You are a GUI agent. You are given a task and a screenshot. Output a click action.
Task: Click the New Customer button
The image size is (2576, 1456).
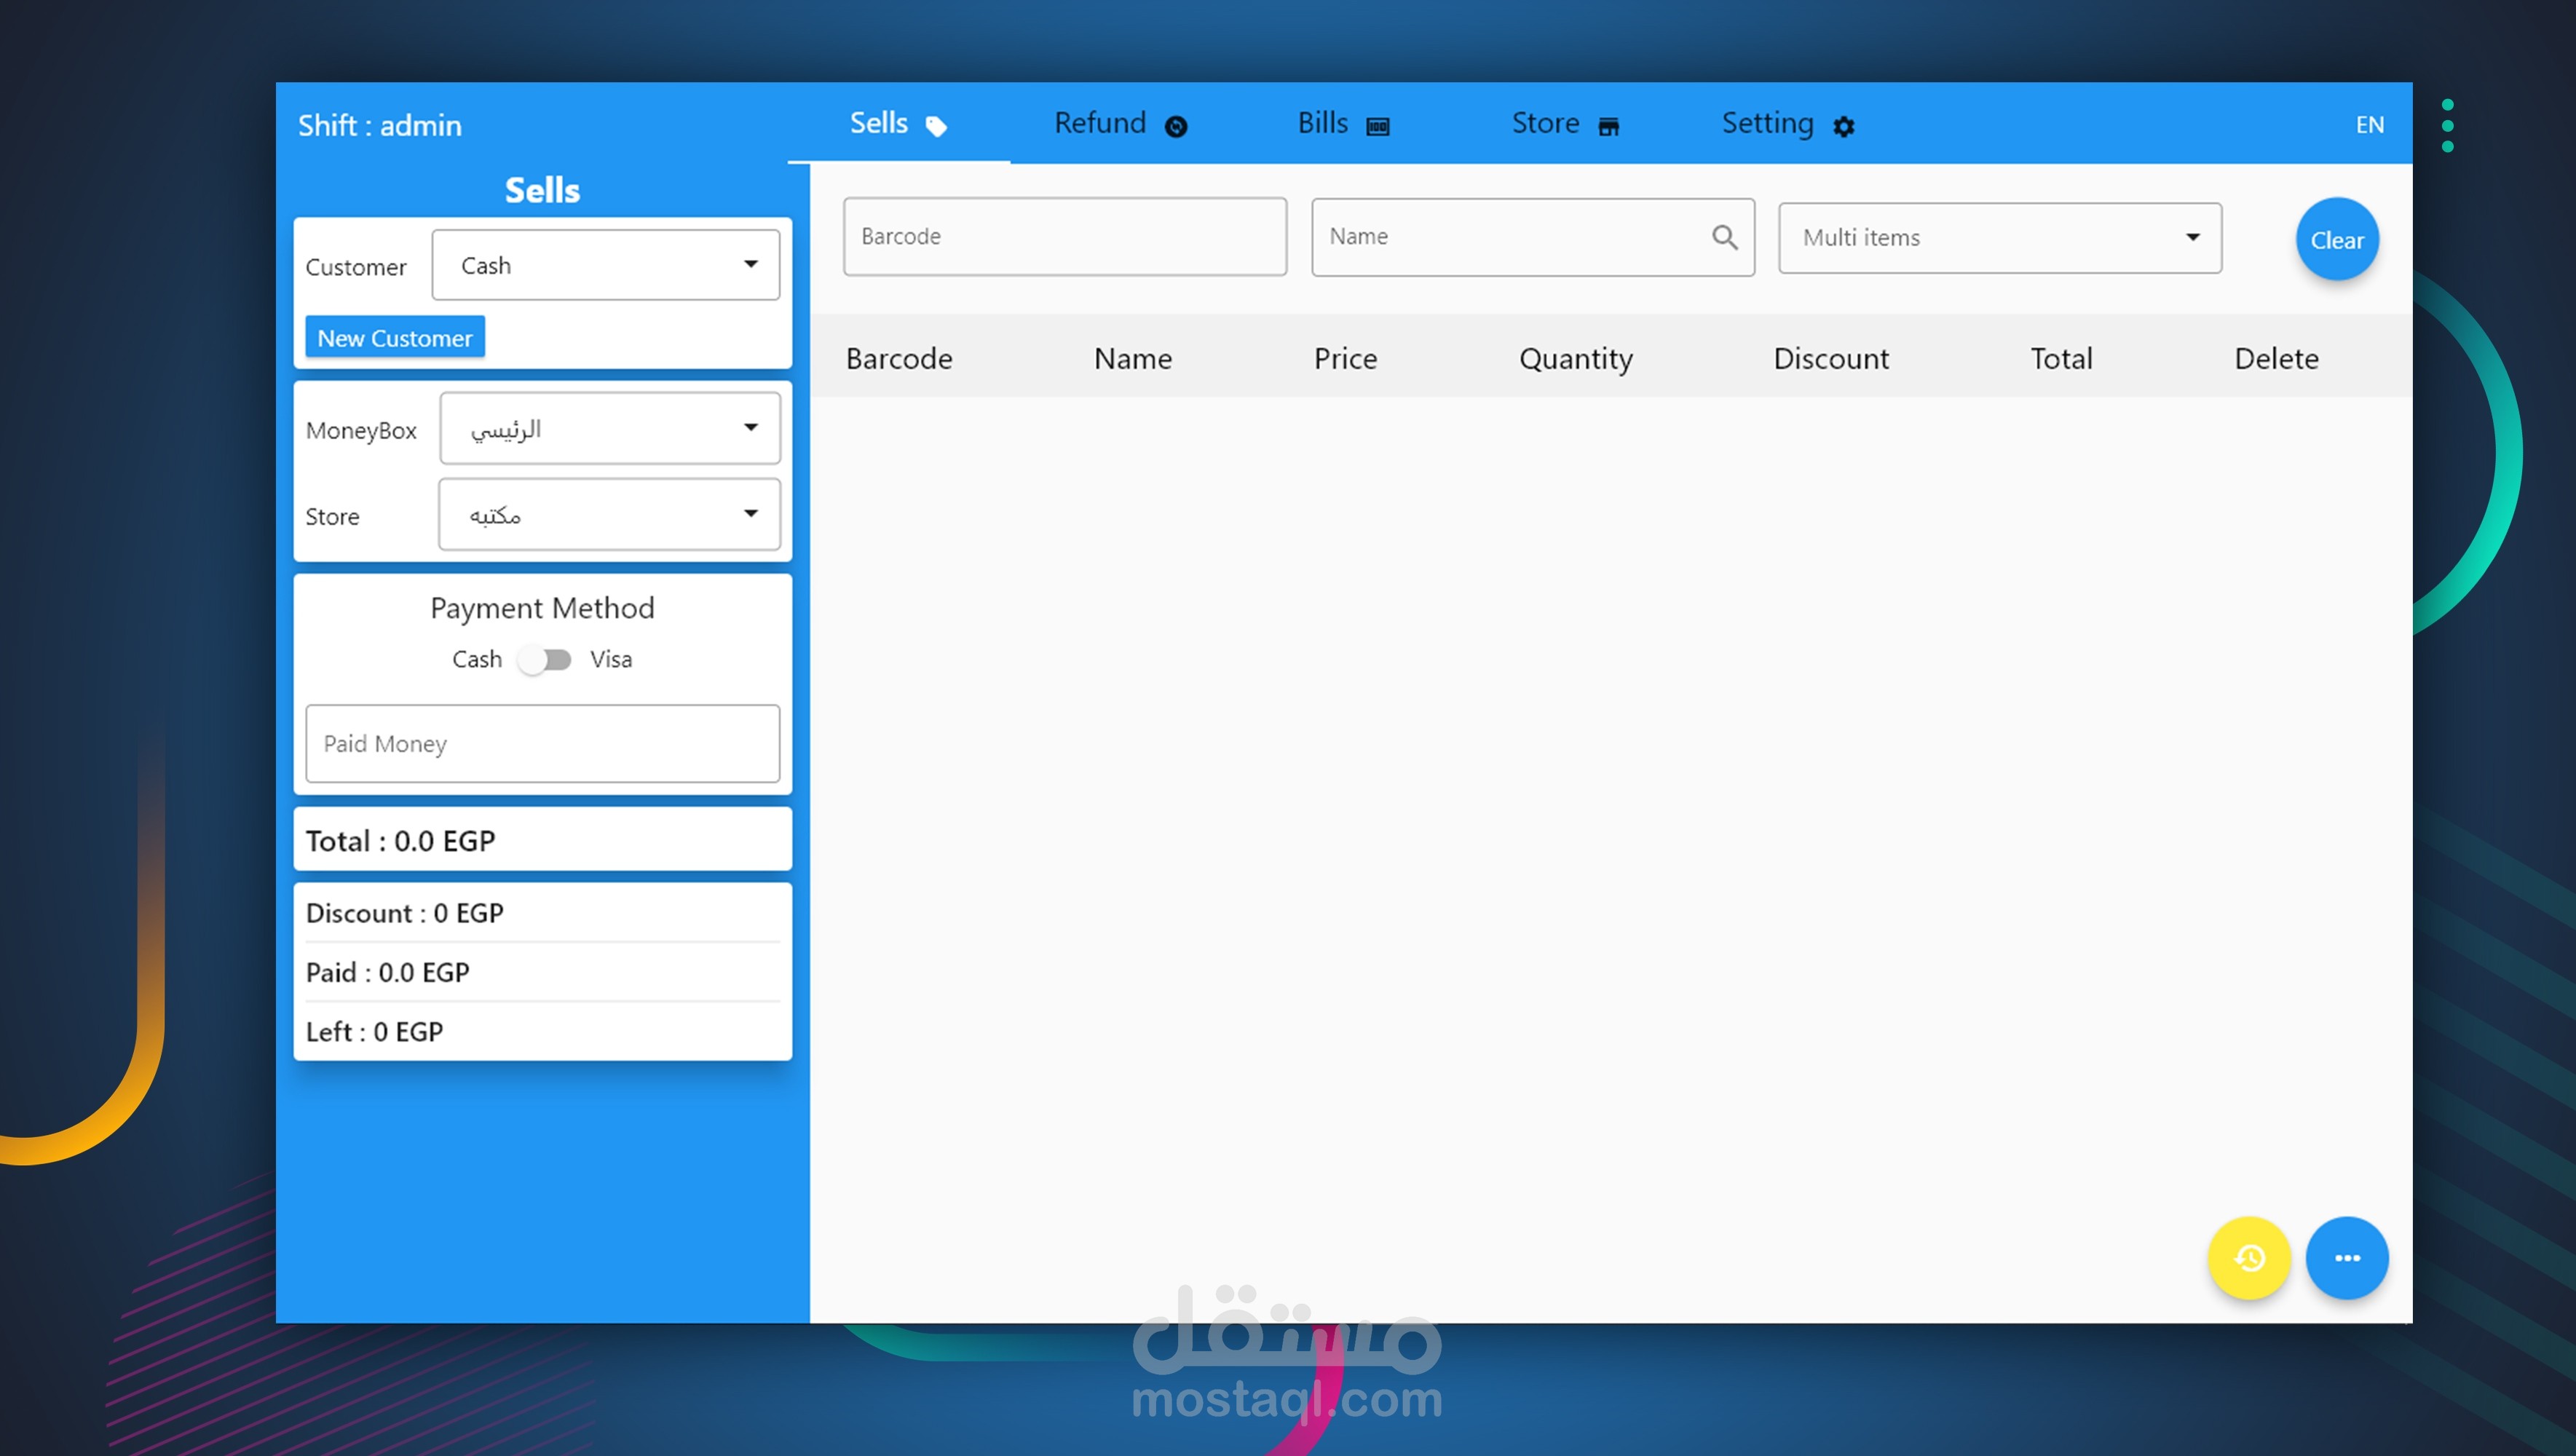pos(395,338)
